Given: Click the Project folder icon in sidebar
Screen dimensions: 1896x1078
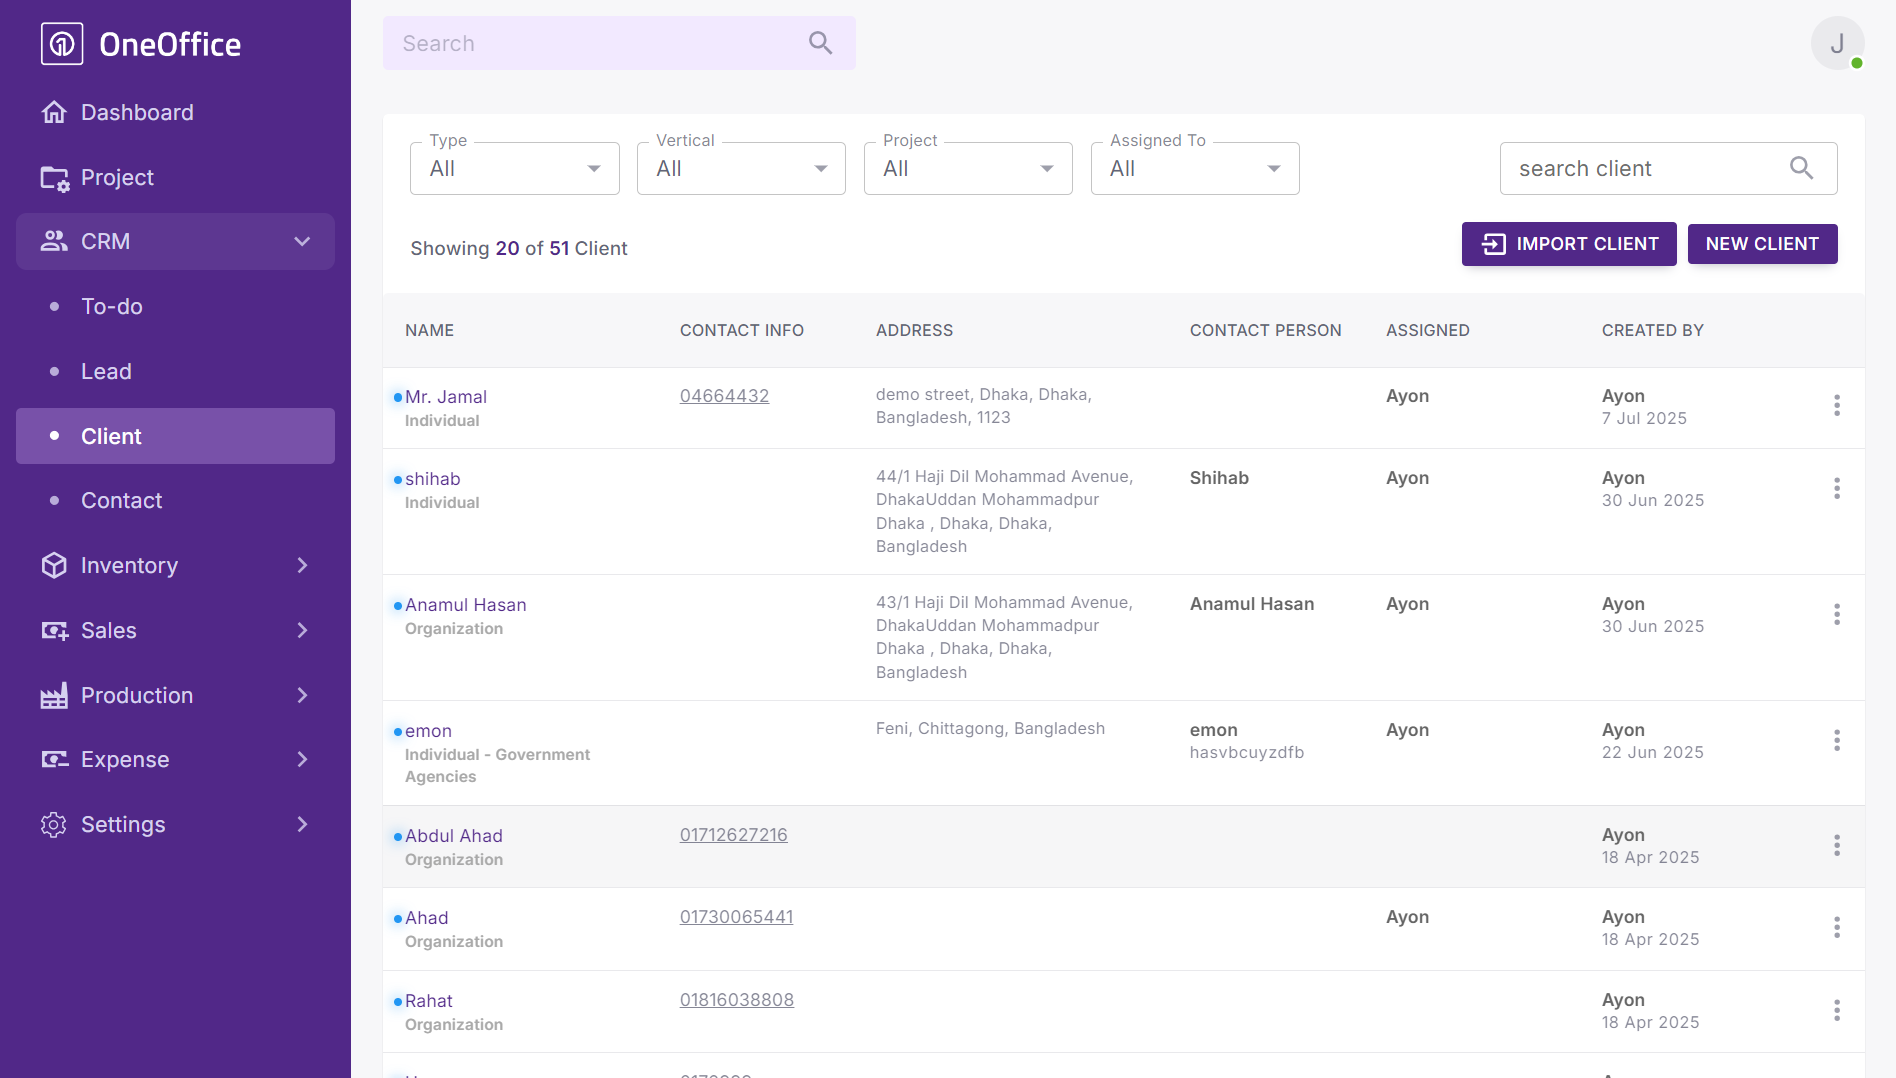Looking at the screenshot, I should pyautogui.click(x=54, y=178).
